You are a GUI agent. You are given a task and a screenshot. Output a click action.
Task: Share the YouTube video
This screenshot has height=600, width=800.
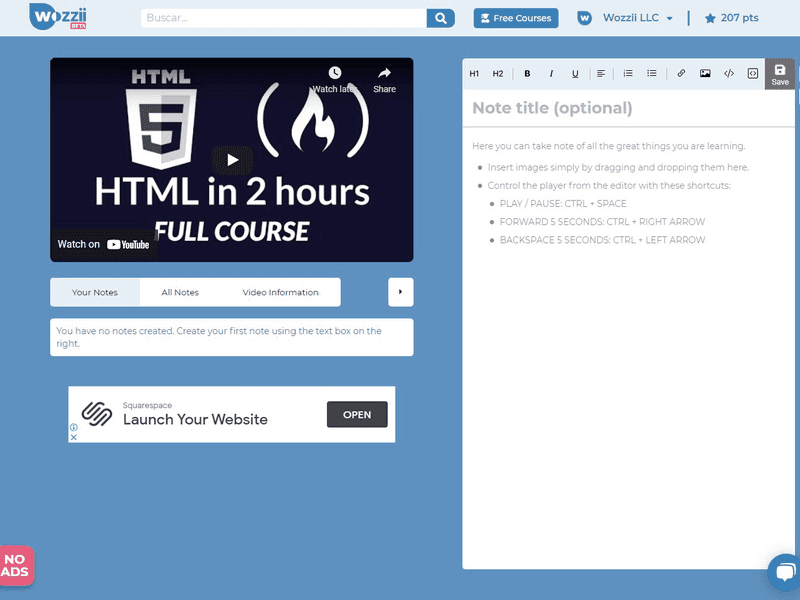pyautogui.click(x=384, y=80)
